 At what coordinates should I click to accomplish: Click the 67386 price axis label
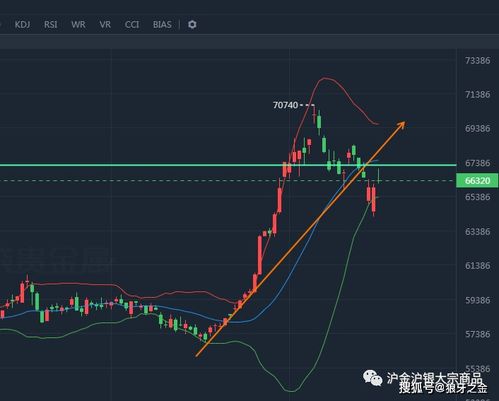(x=478, y=163)
